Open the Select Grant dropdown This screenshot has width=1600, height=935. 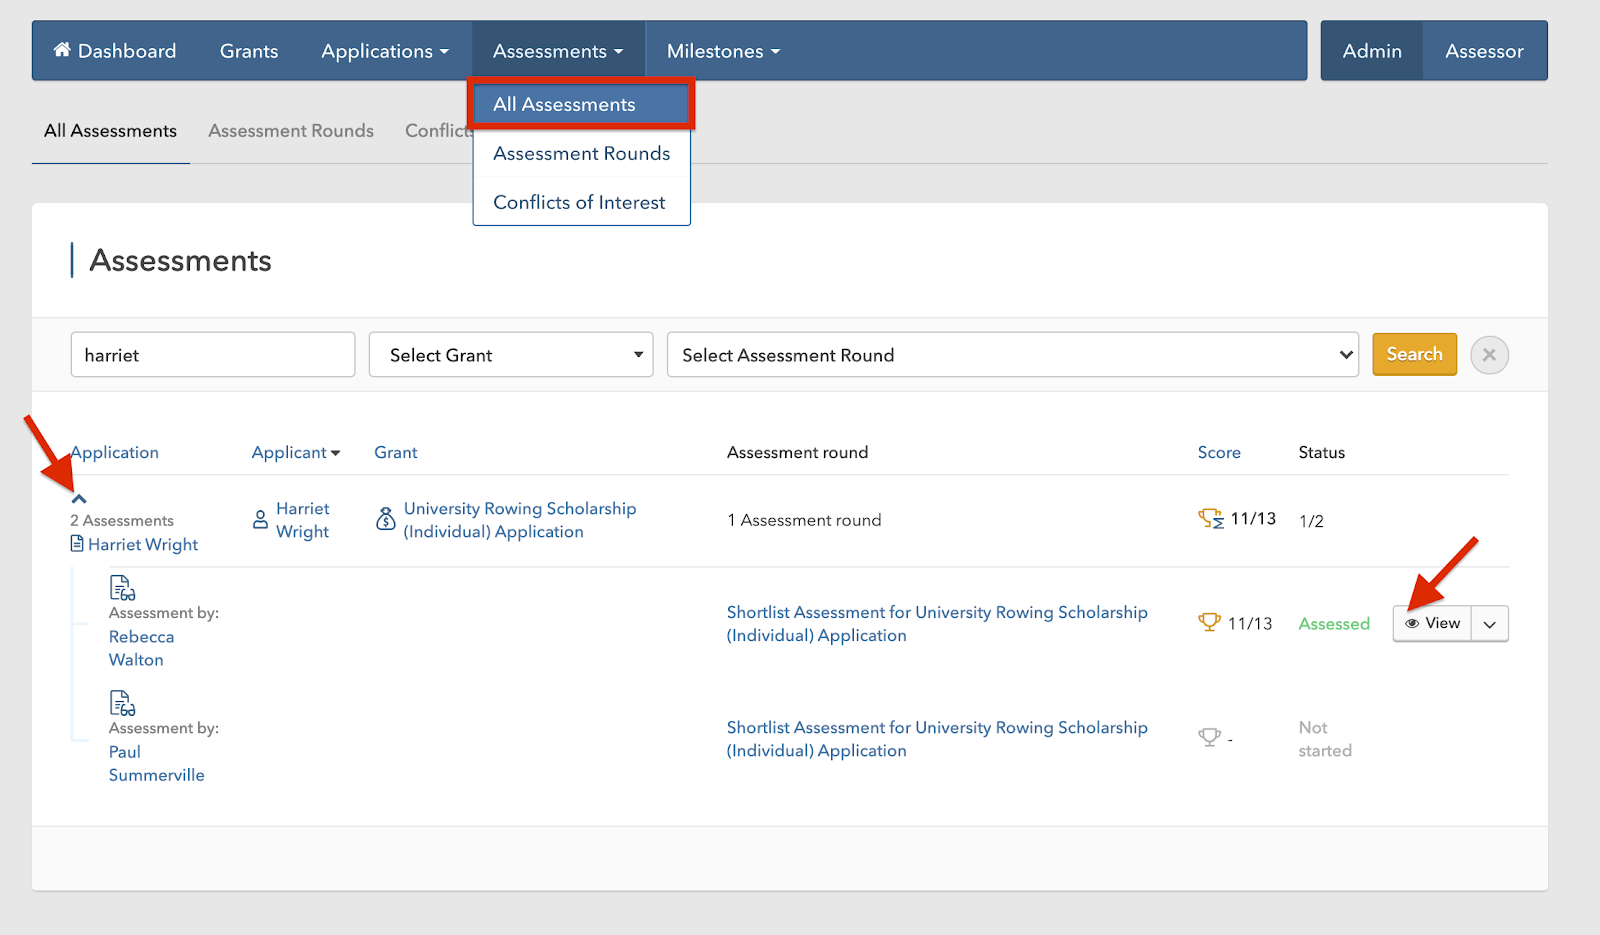[x=510, y=355]
